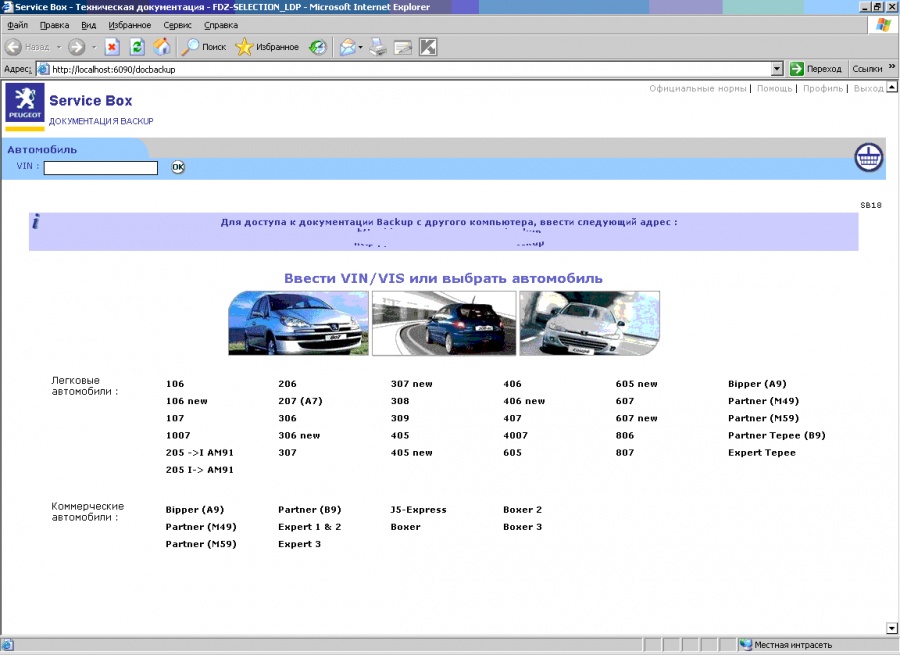Select the 1007 model
Screen dimensions: 900x655
[178, 436]
